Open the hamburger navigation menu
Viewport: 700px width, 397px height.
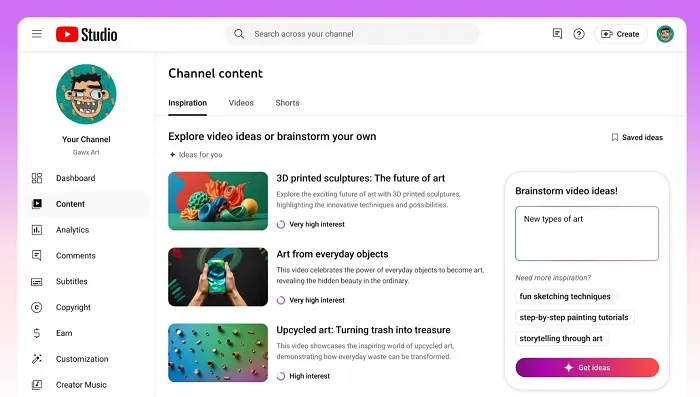click(x=37, y=34)
